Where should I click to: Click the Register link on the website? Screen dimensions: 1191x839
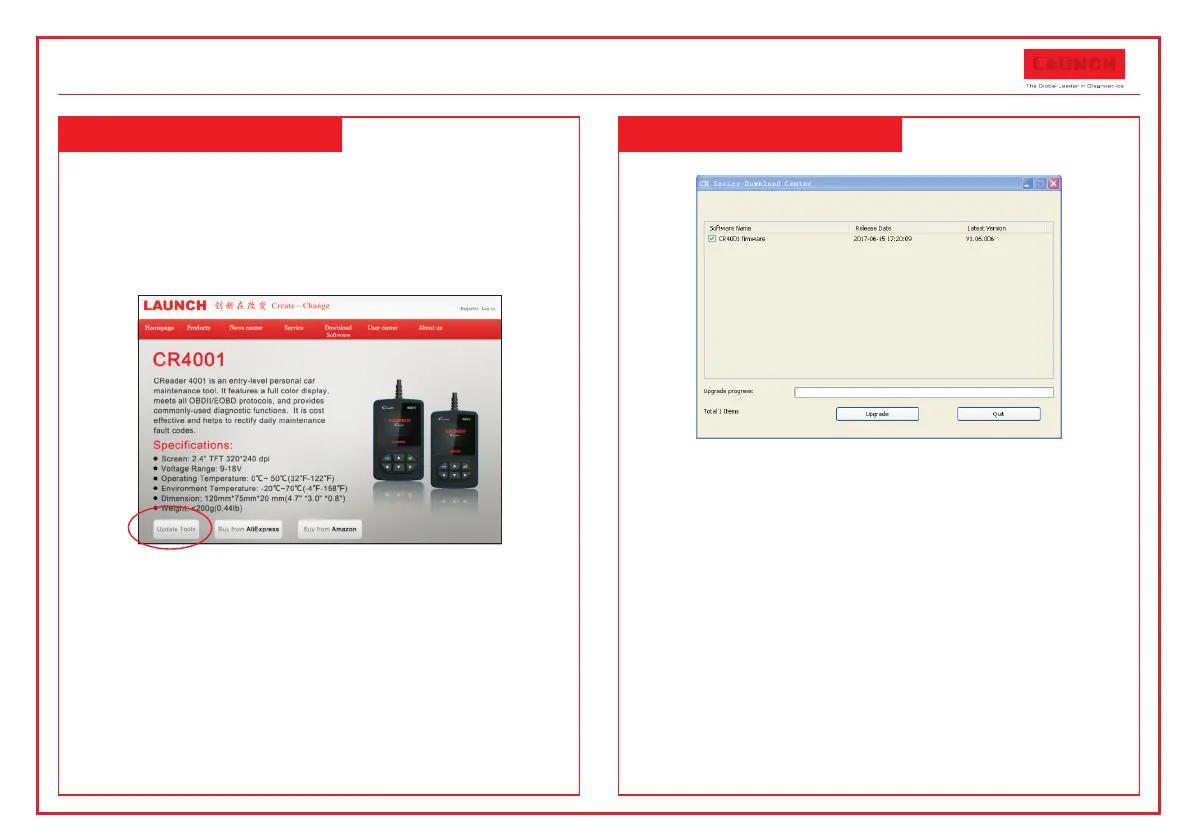point(469,308)
